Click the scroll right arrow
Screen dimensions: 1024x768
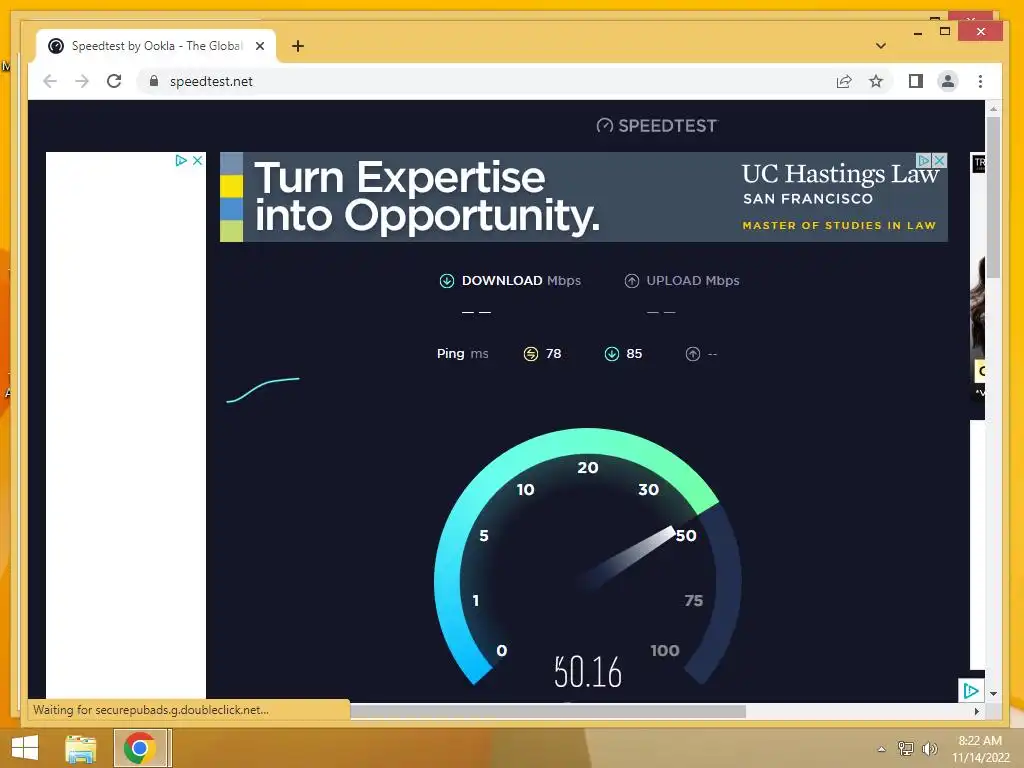977,711
